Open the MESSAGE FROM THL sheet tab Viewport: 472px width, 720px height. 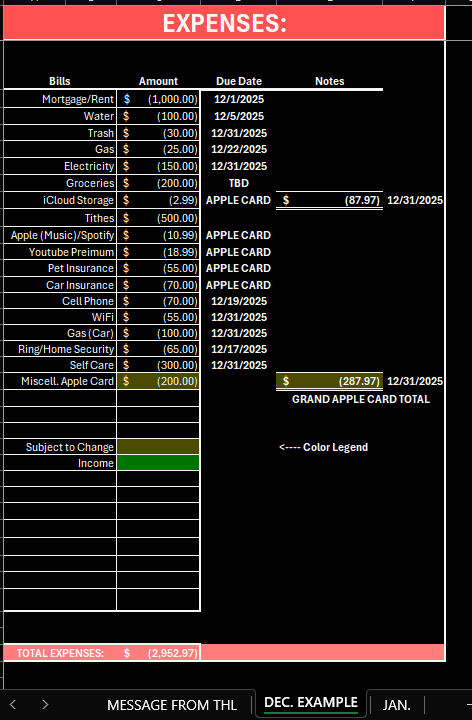click(172, 705)
